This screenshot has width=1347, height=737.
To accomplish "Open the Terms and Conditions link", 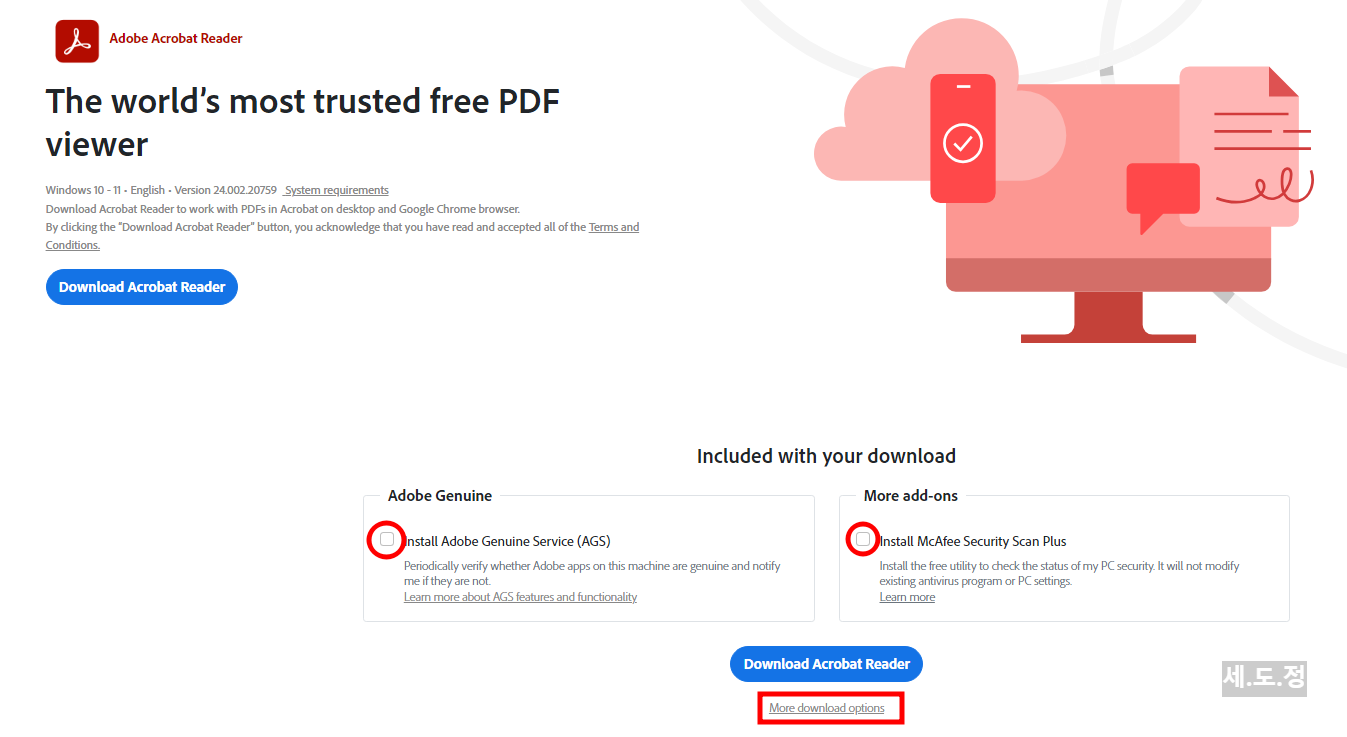I will tap(342, 236).
